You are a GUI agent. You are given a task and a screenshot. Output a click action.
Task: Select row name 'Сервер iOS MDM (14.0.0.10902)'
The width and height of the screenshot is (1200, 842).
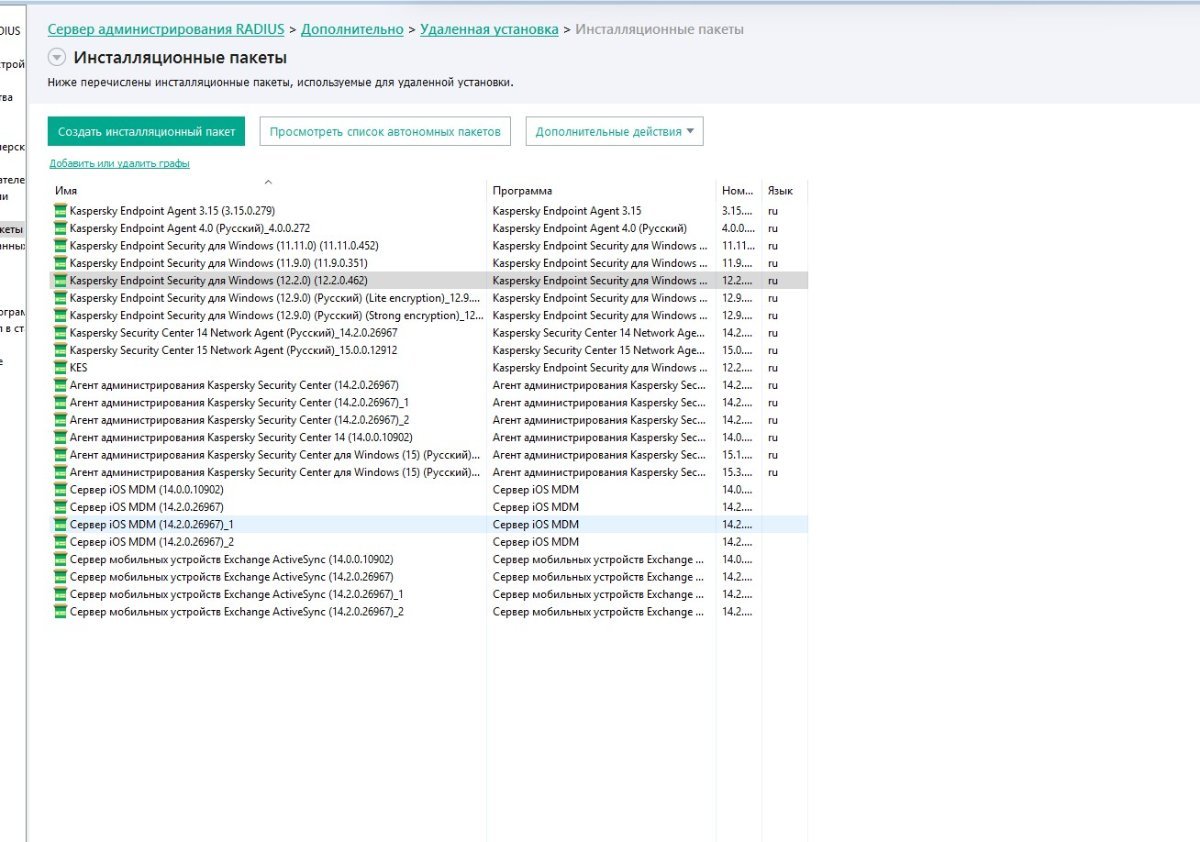[147, 490]
